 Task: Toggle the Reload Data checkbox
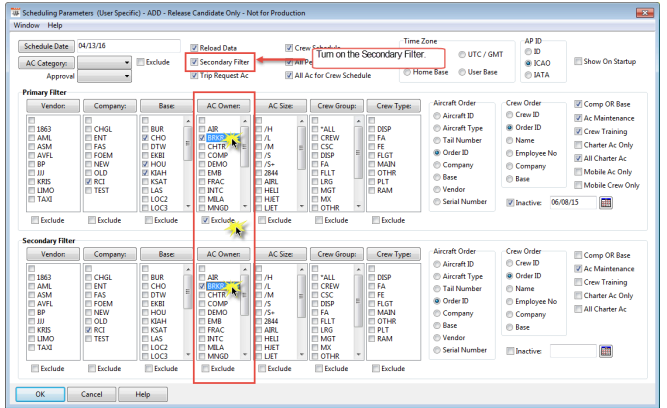[x=194, y=48]
